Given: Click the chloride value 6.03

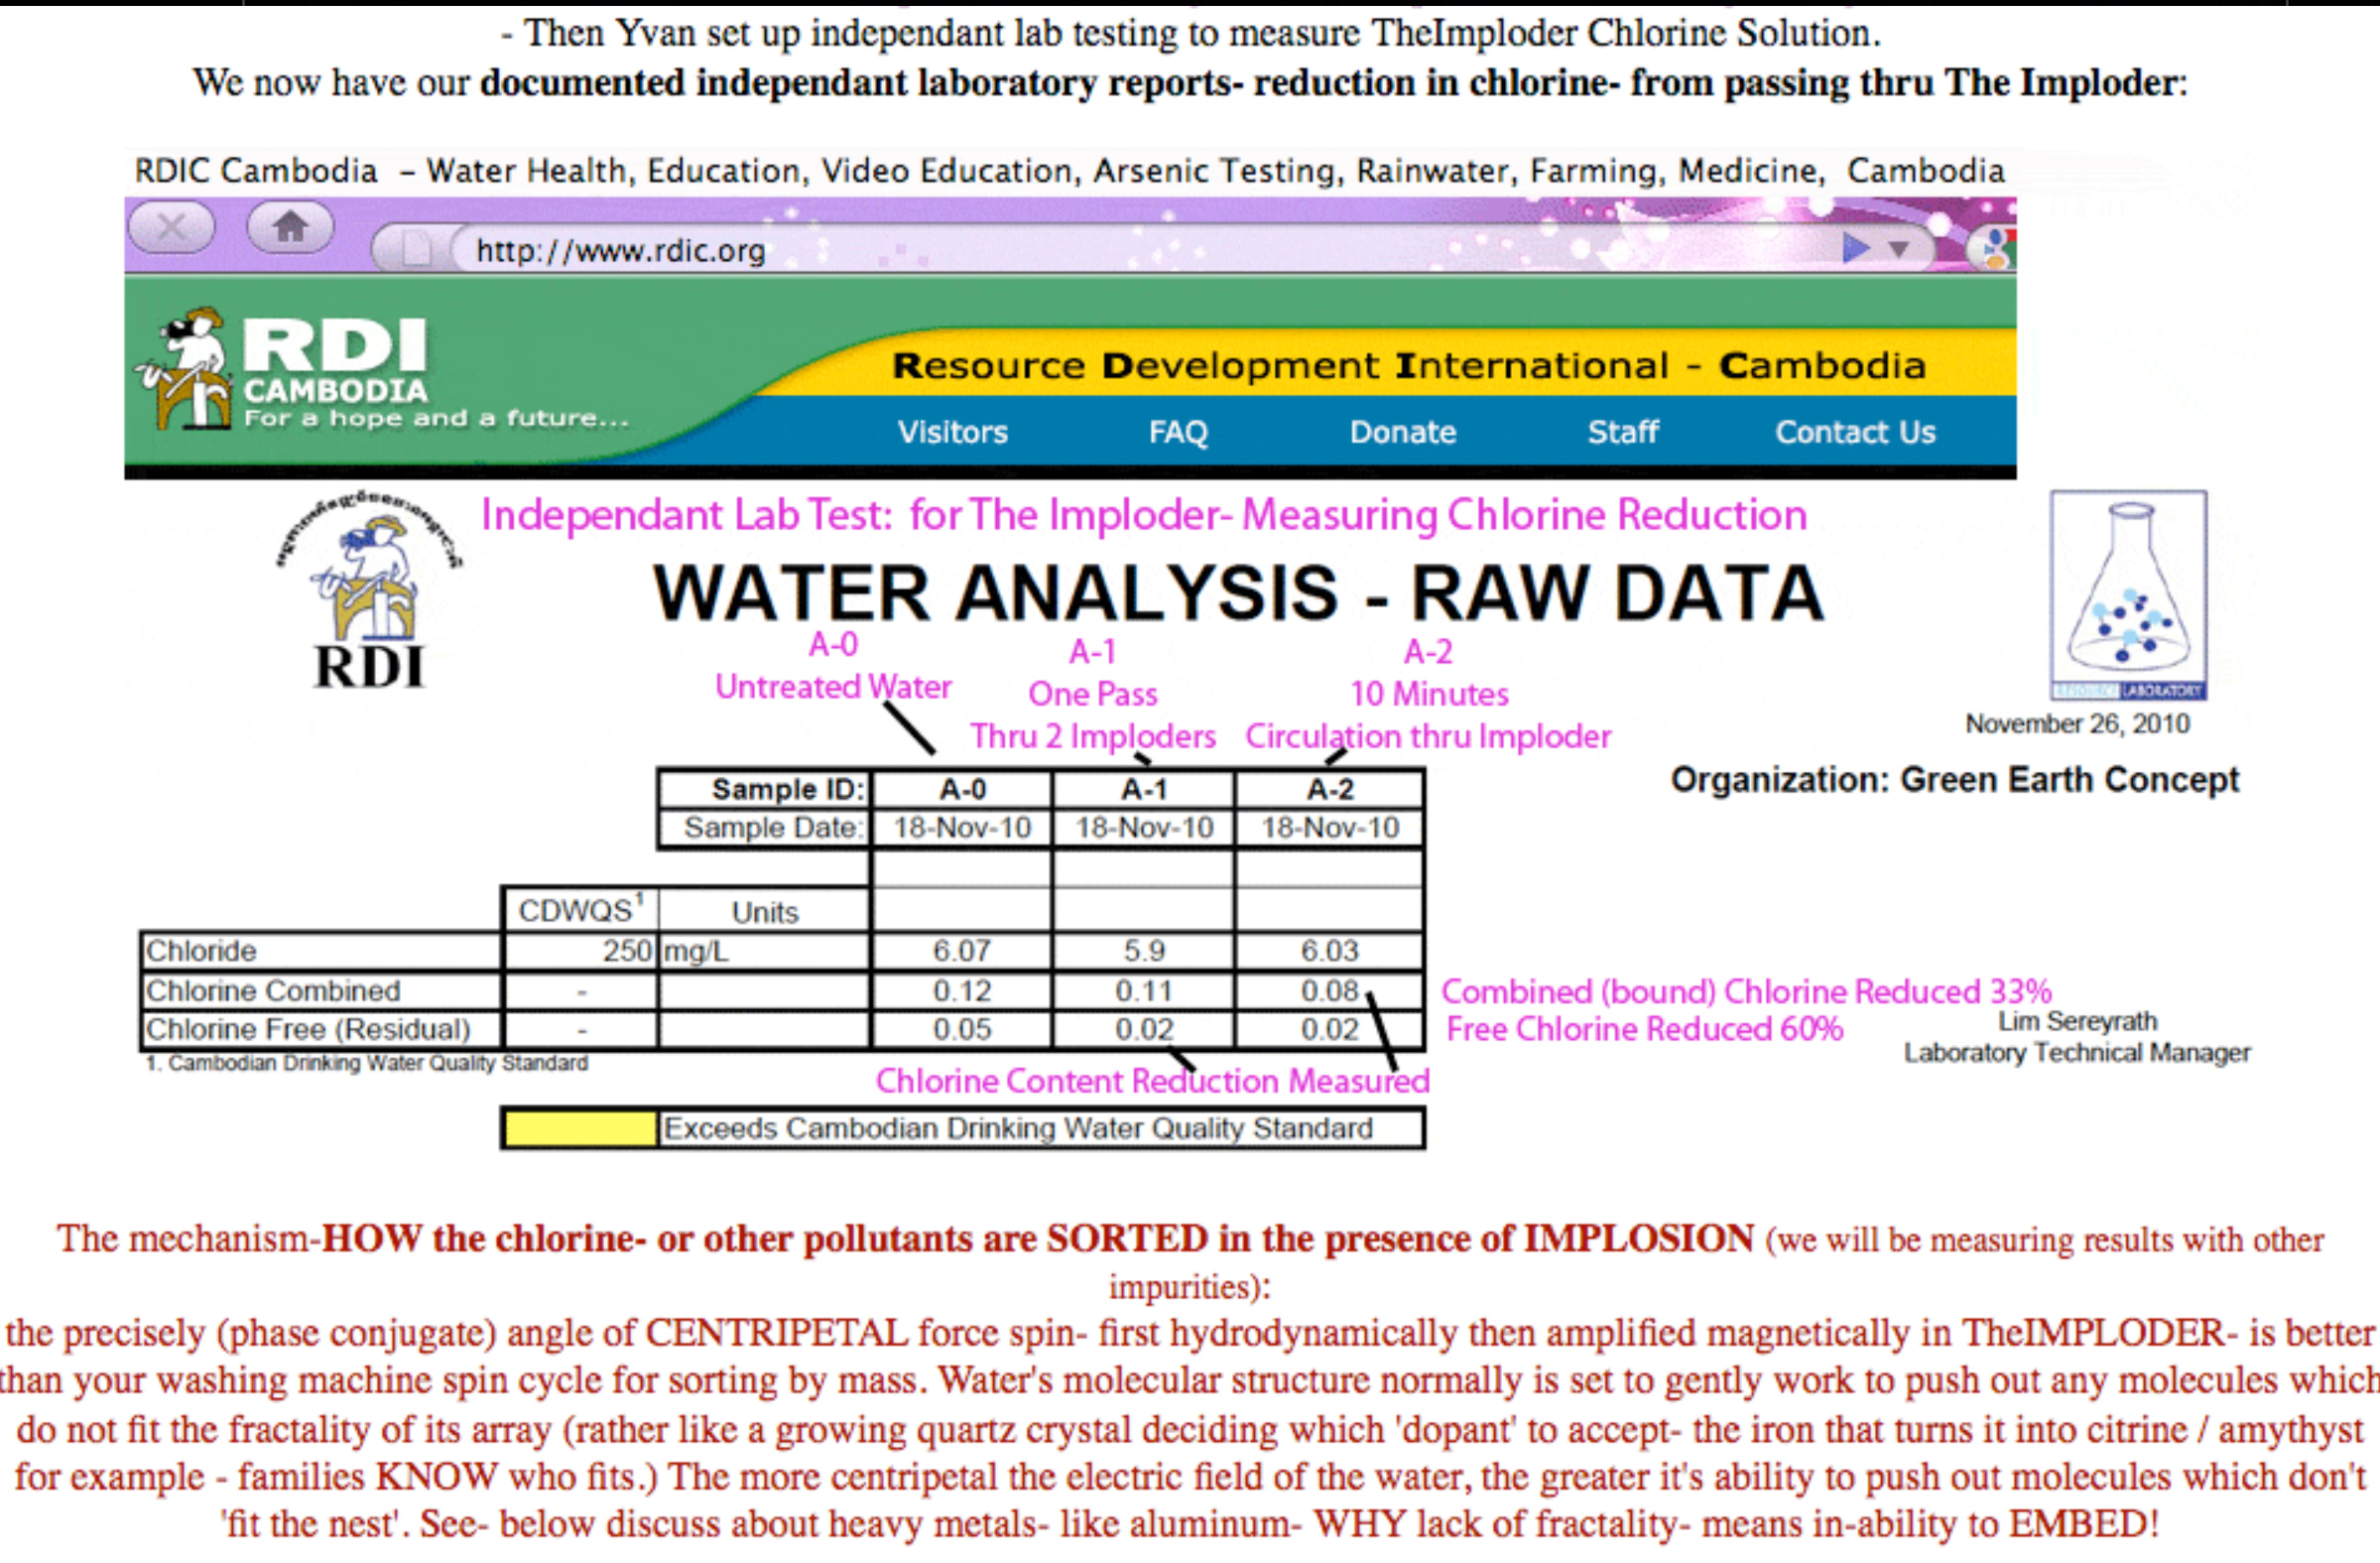Looking at the screenshot, I should click(x=1330, y=951).
